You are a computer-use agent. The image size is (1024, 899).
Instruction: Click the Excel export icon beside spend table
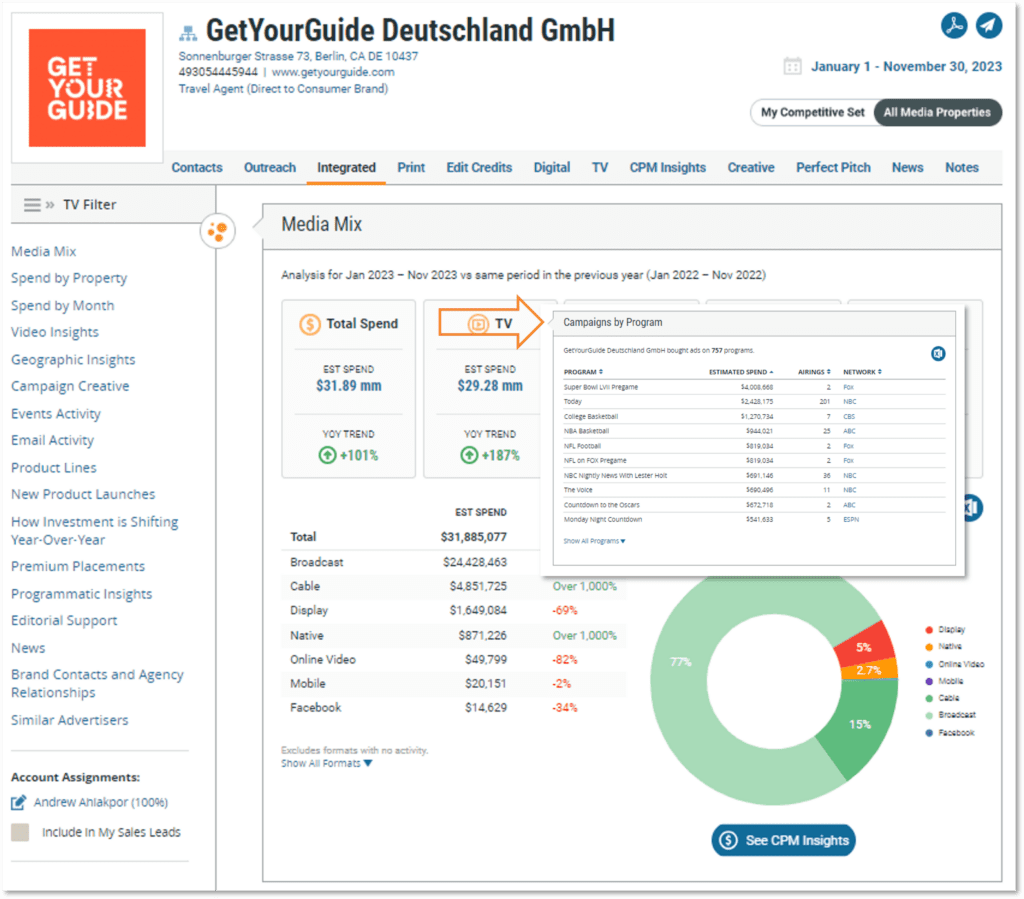(972, 507)
